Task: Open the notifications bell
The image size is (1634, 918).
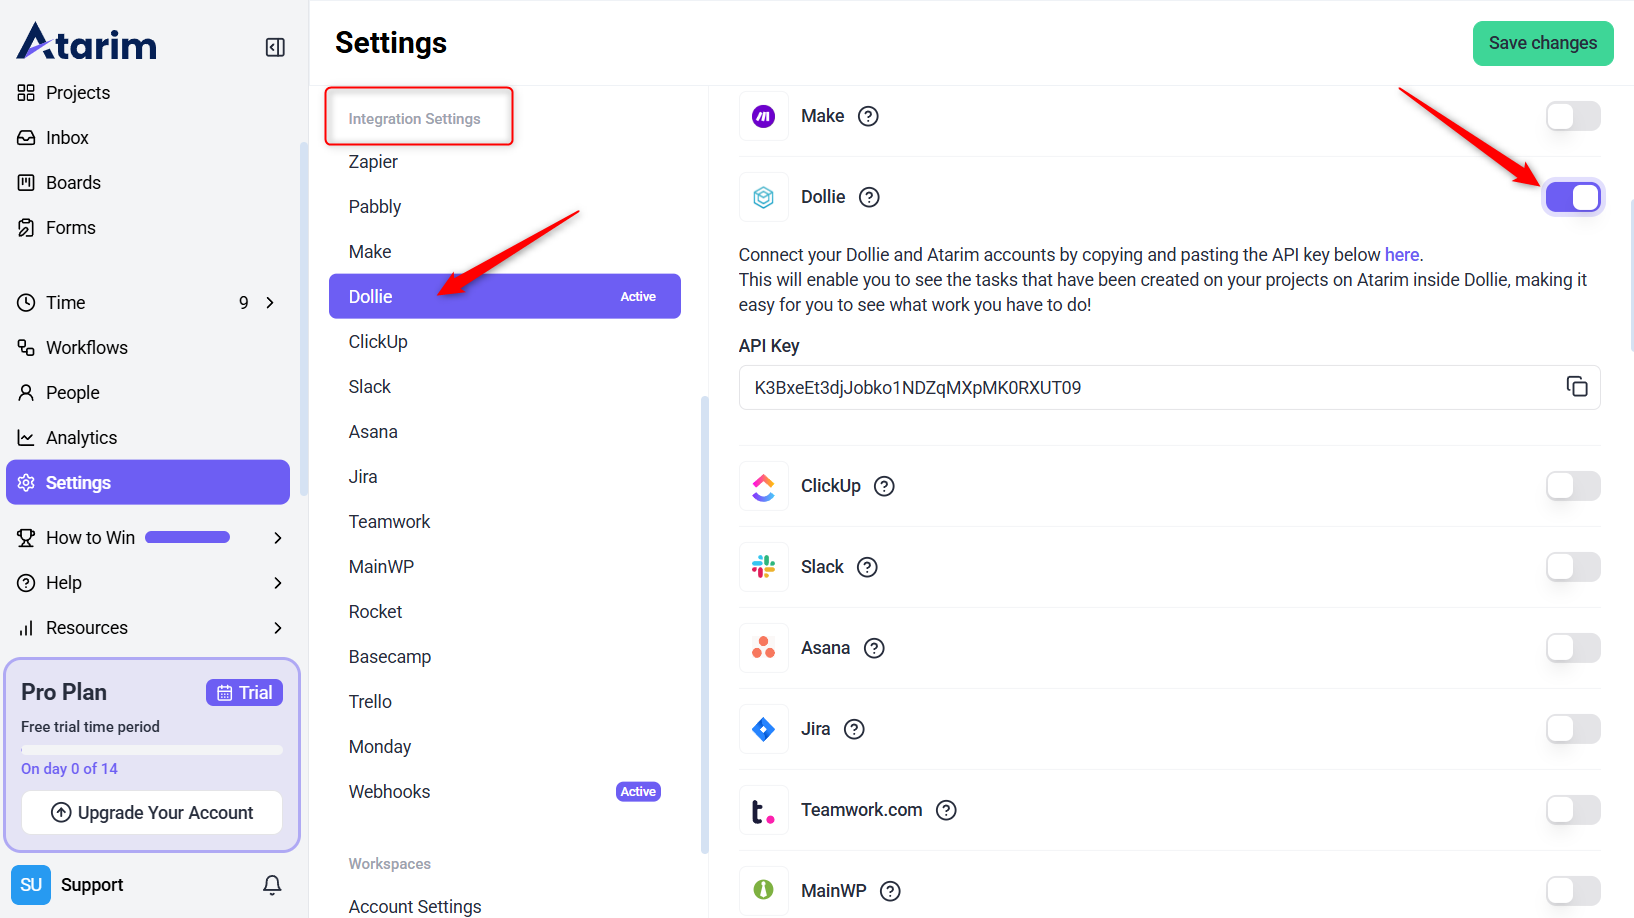Action: [x=272, y=885]
